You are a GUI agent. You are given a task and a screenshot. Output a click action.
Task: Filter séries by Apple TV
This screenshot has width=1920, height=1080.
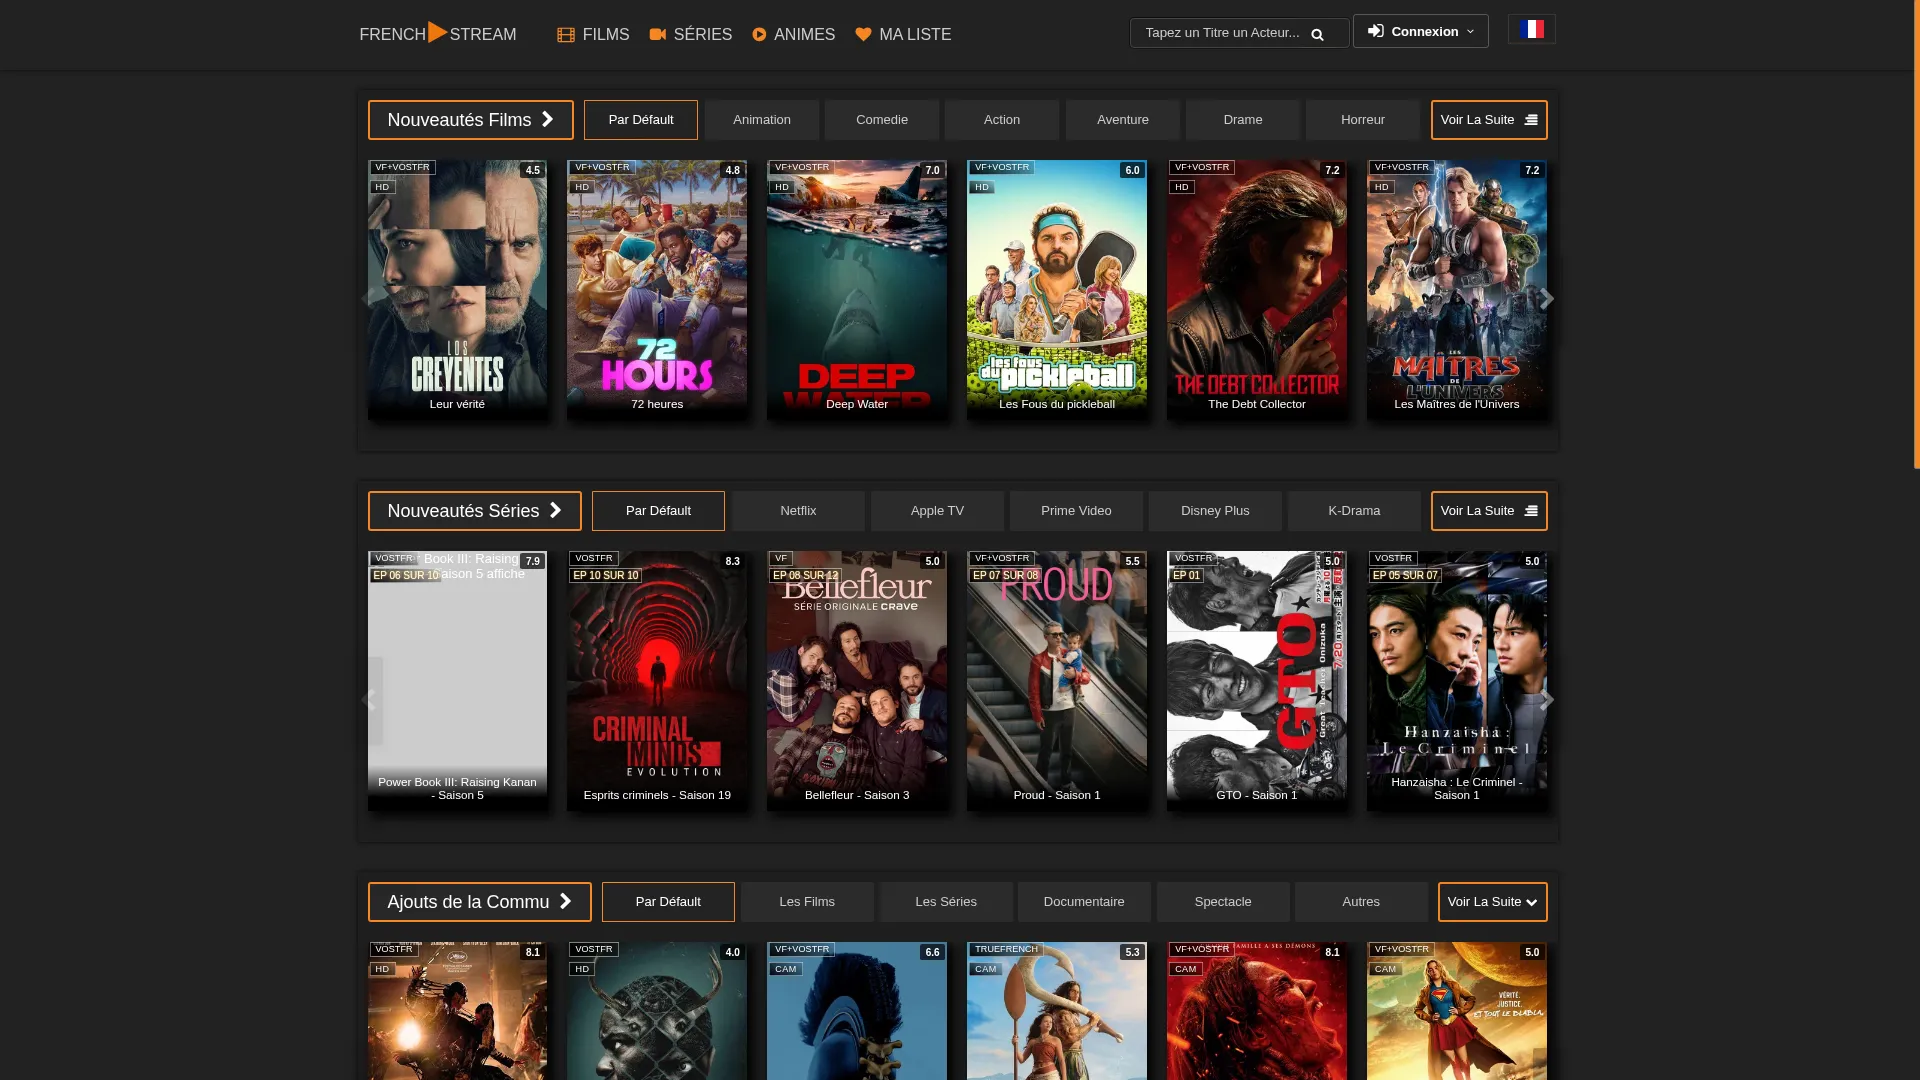click(937, 511)
